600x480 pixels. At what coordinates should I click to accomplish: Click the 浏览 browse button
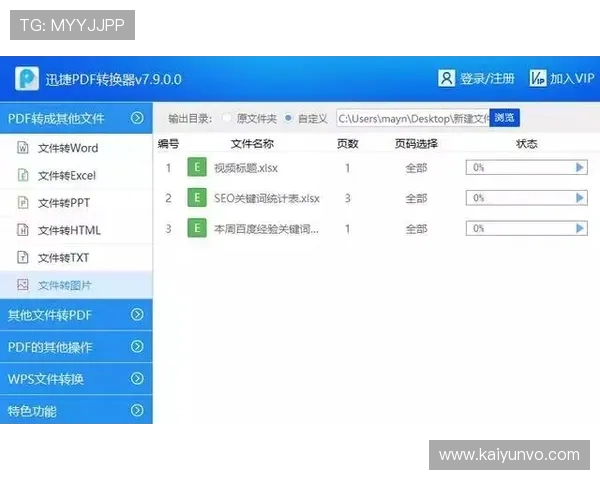click(504, 118)
